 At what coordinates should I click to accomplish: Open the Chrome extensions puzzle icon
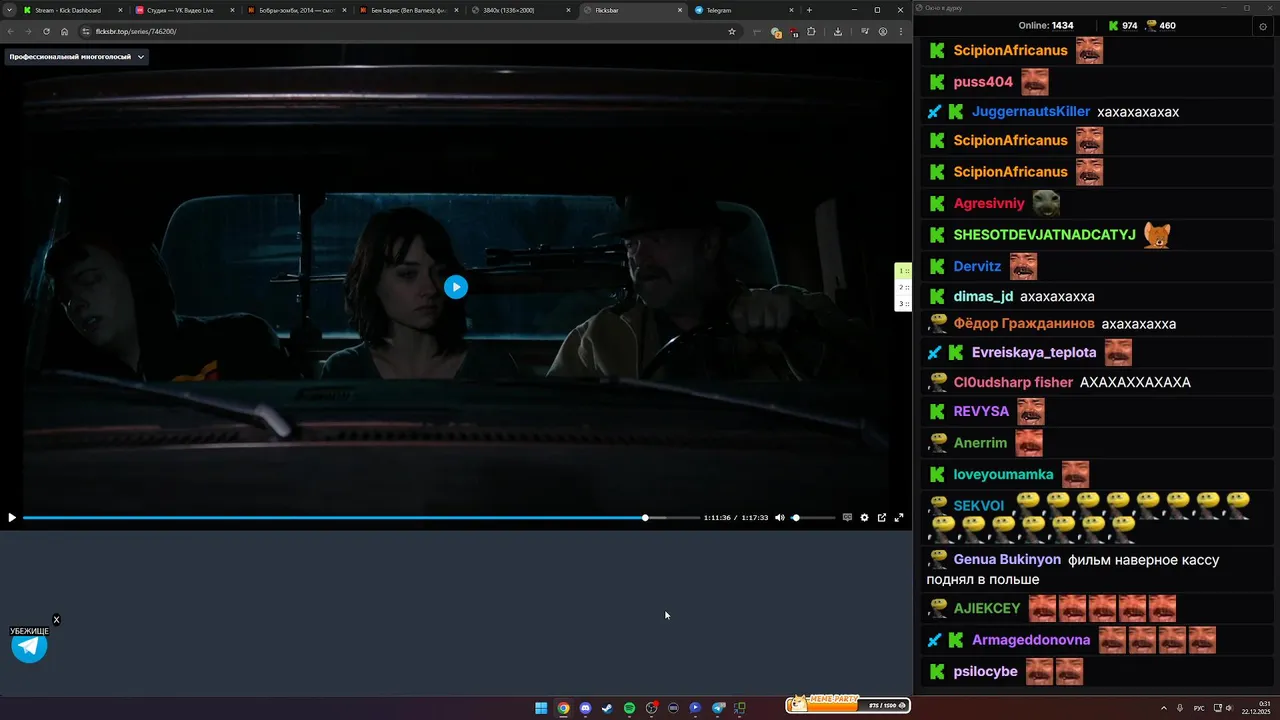811,31
